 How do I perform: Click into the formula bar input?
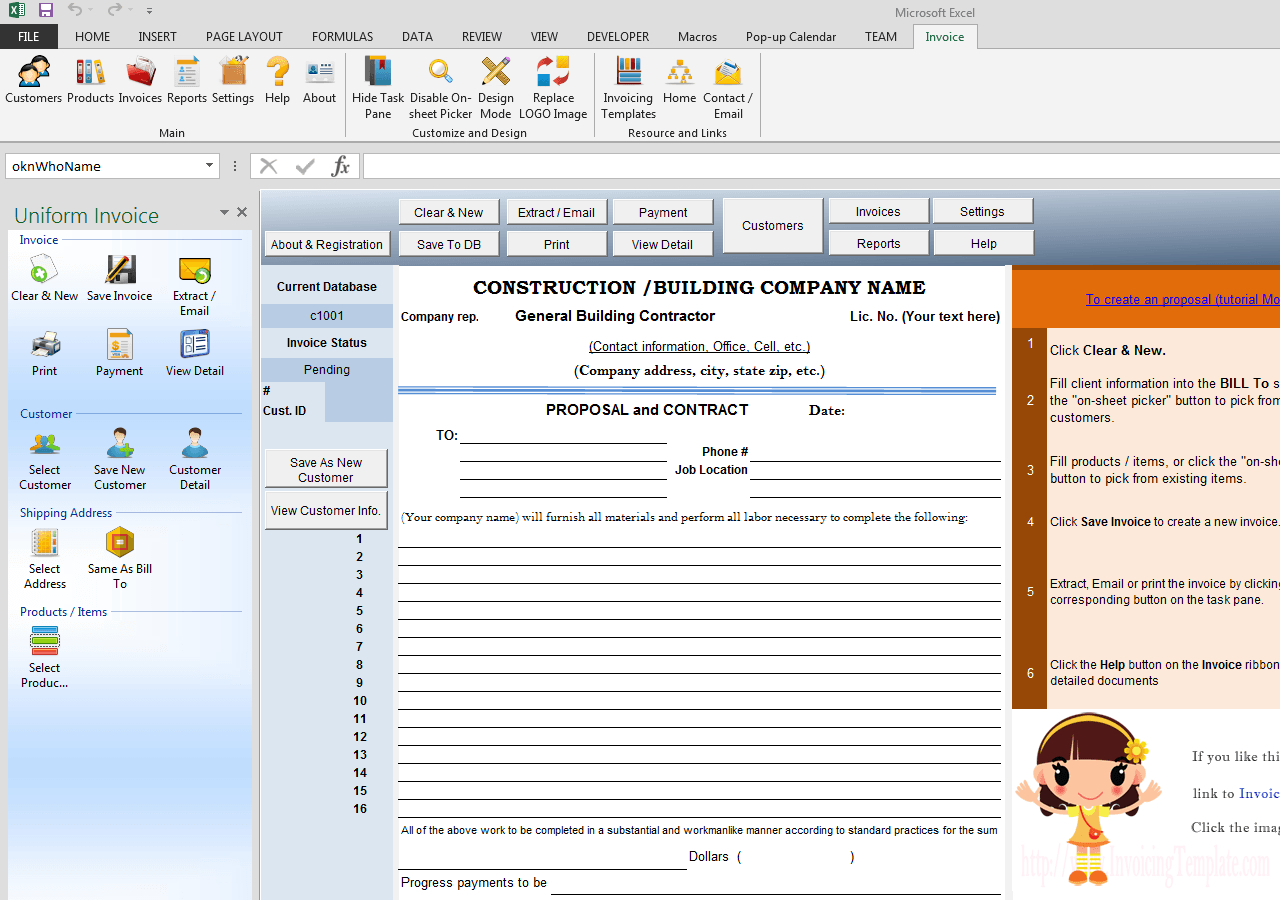pyautogui.click(x=820, y=166)
